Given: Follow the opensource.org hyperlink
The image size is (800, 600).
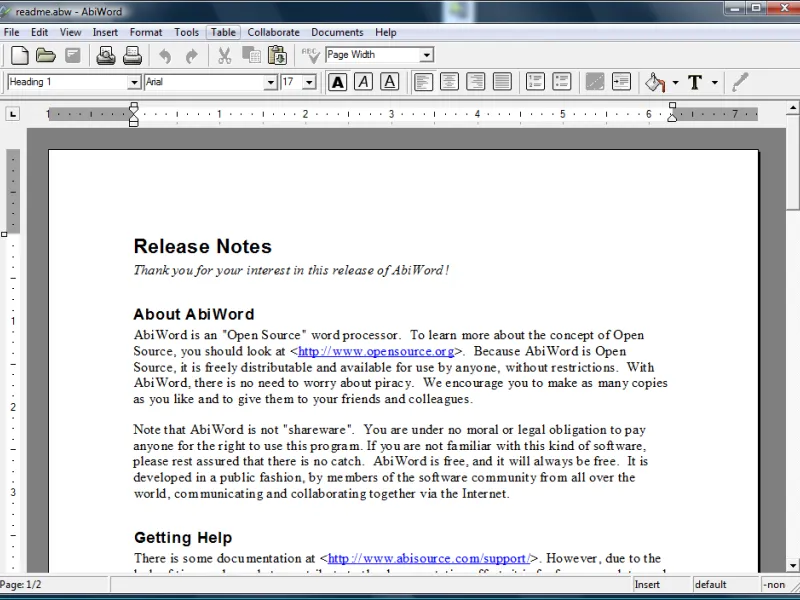Looking at the screenshot, I should tap(376, 352).
